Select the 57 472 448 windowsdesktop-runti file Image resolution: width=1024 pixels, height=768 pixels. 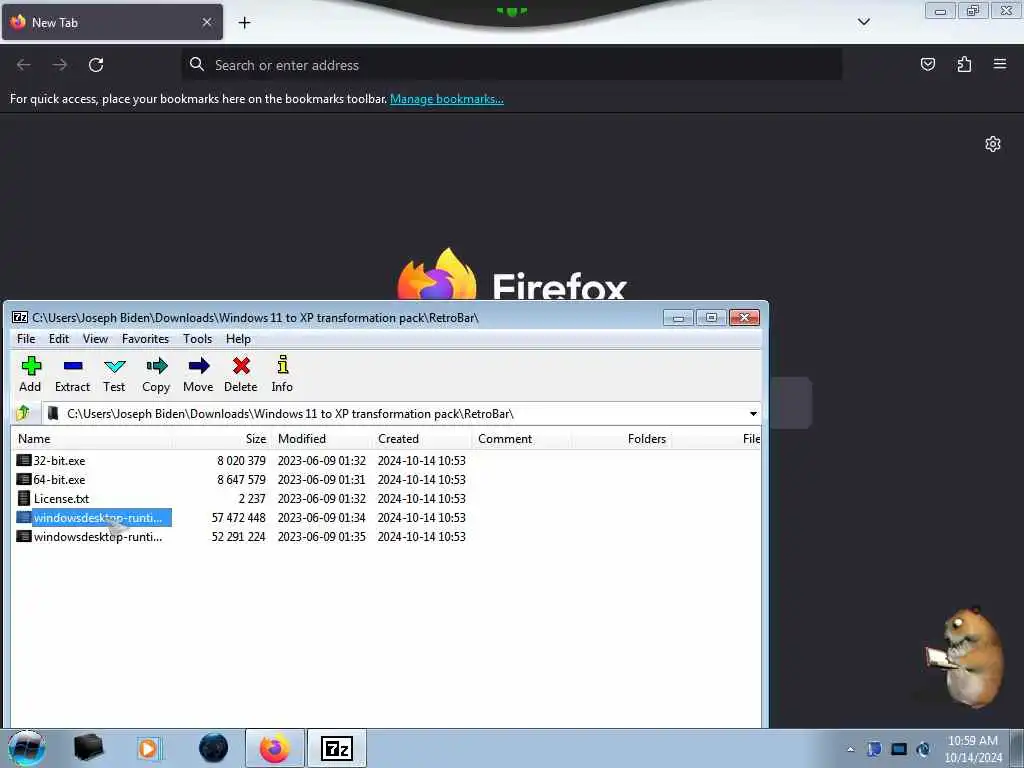click(98, 518)
